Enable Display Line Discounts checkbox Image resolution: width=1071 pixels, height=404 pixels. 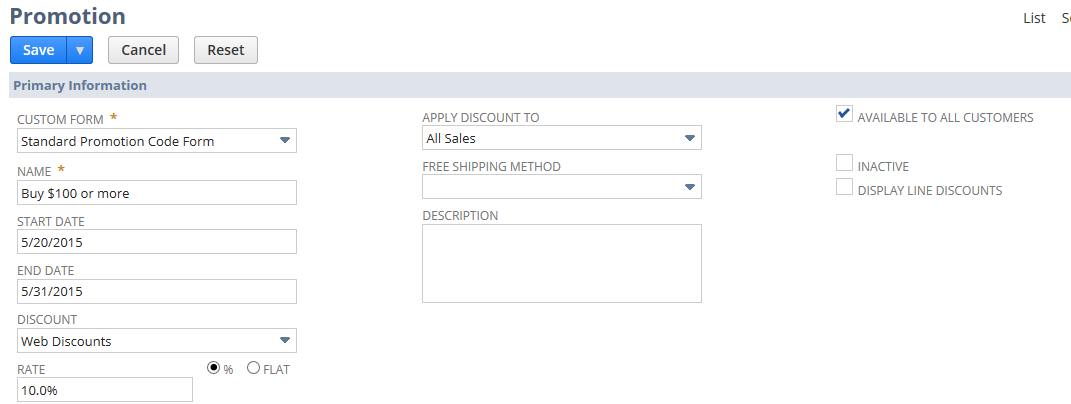tap(844, 187)
